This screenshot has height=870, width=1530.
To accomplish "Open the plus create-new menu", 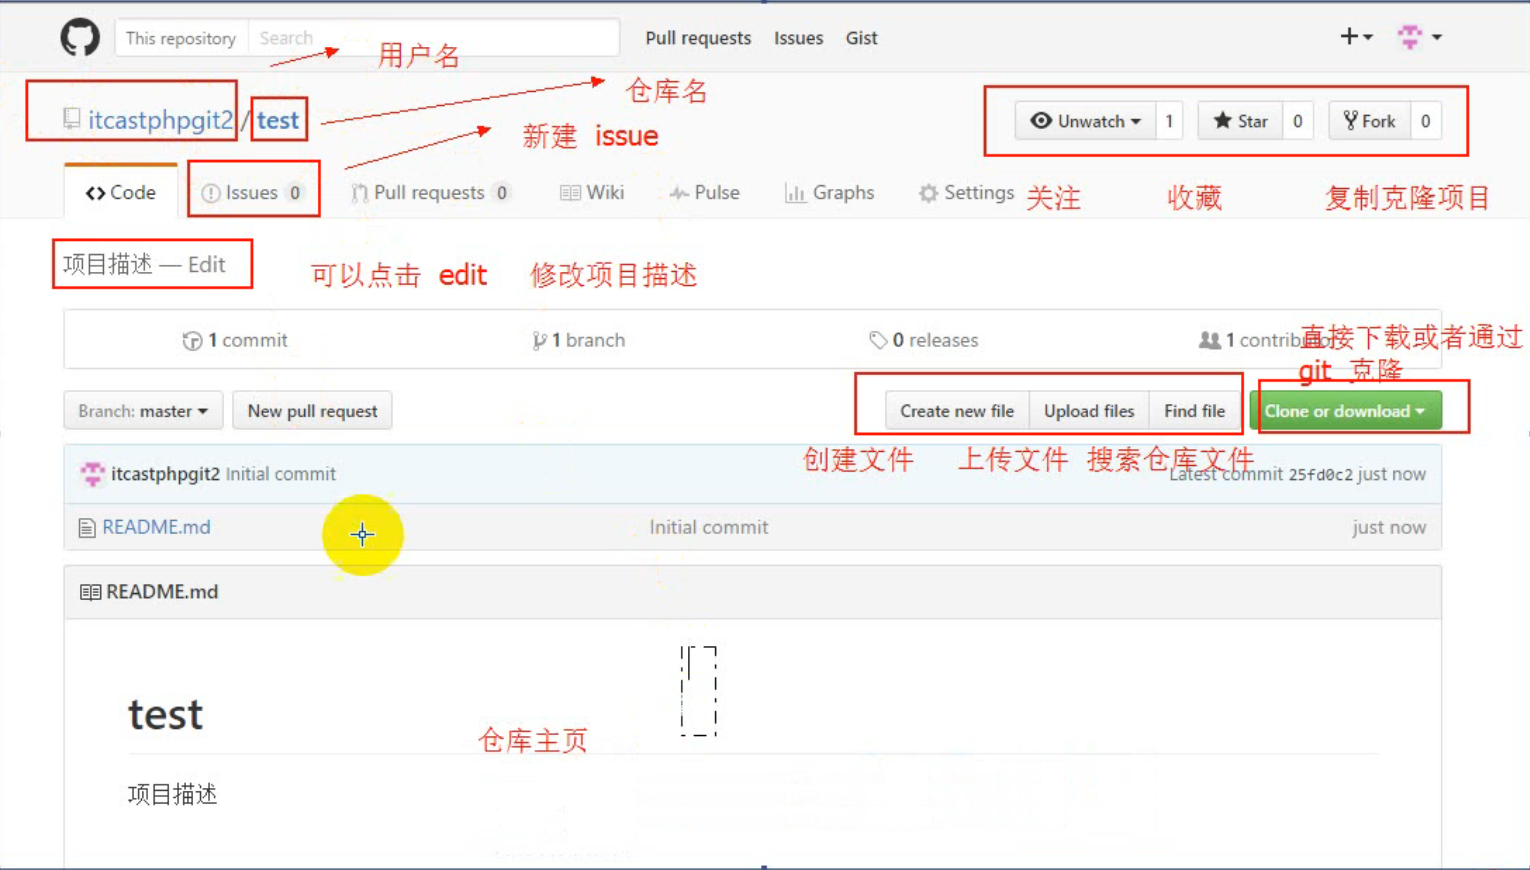I will [1355, 37].
